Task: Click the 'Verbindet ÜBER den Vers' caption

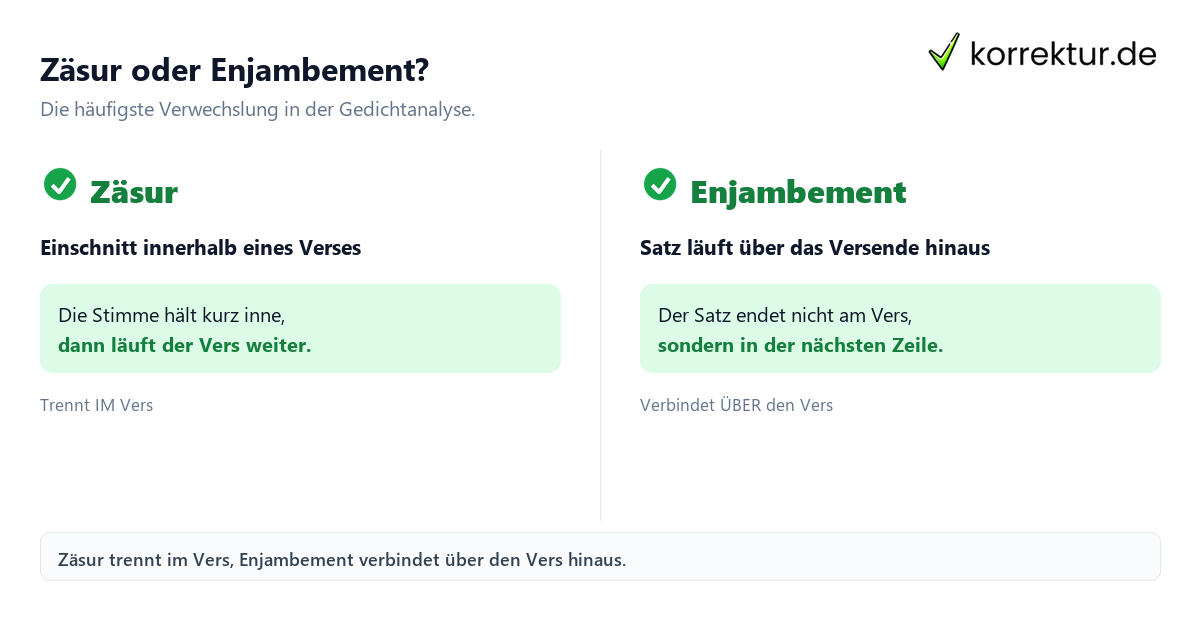Action: pyautogui.click(x=737, y=405)
